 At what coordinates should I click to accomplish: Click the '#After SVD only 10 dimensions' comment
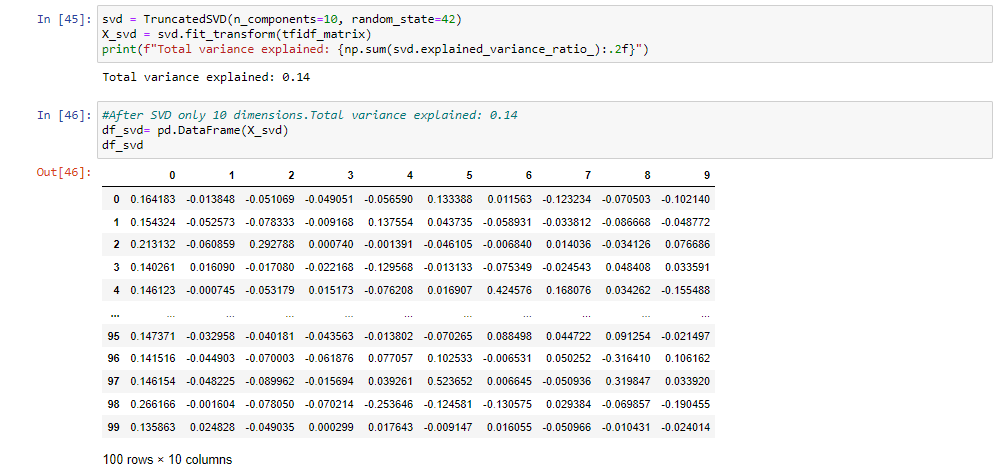click(310, 115)
